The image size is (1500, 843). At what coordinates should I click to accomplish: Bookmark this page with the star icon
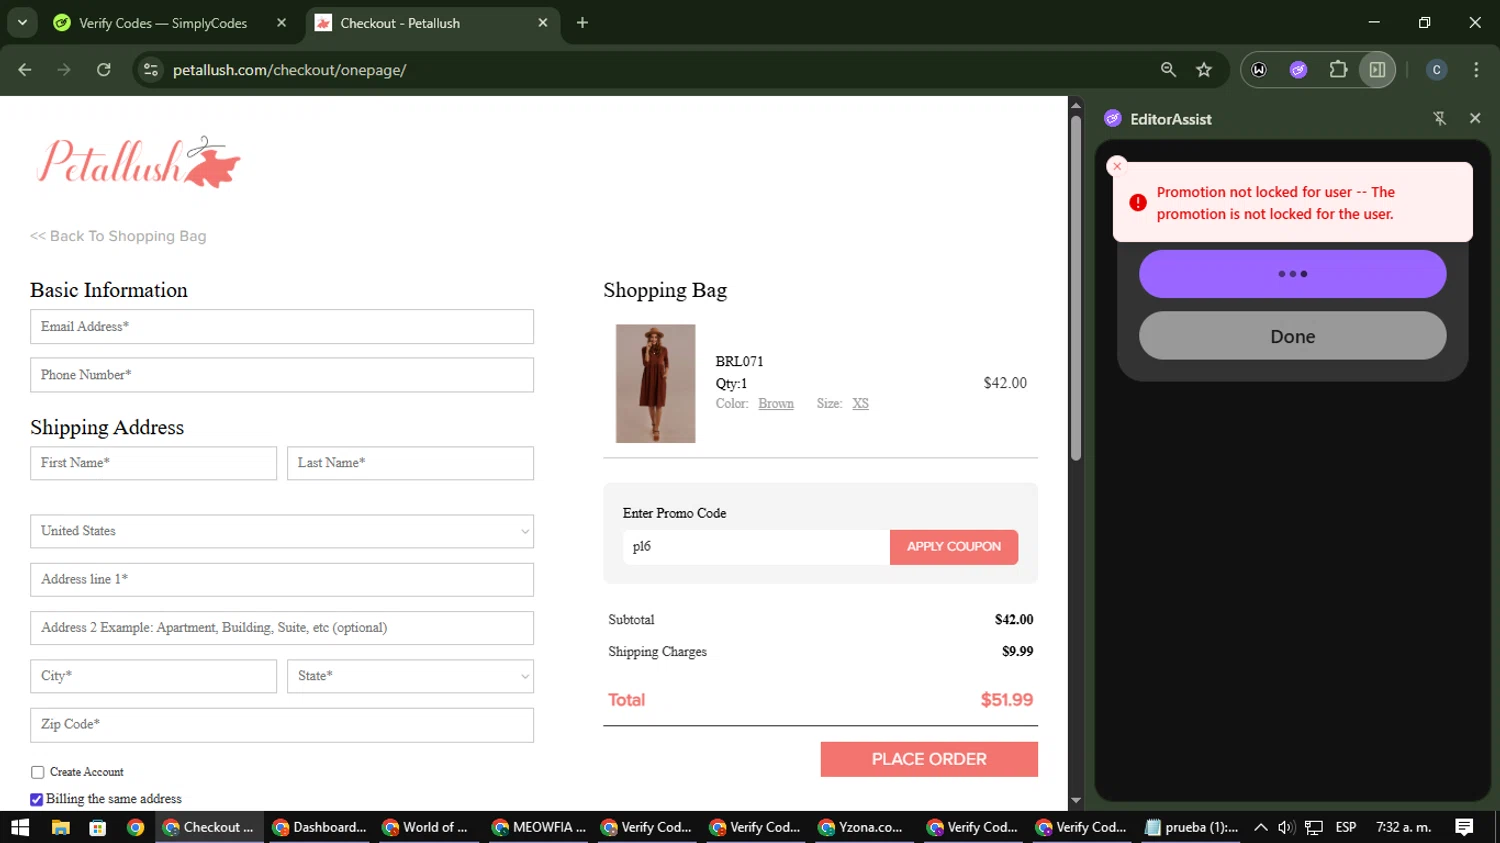pos(1204,70)
